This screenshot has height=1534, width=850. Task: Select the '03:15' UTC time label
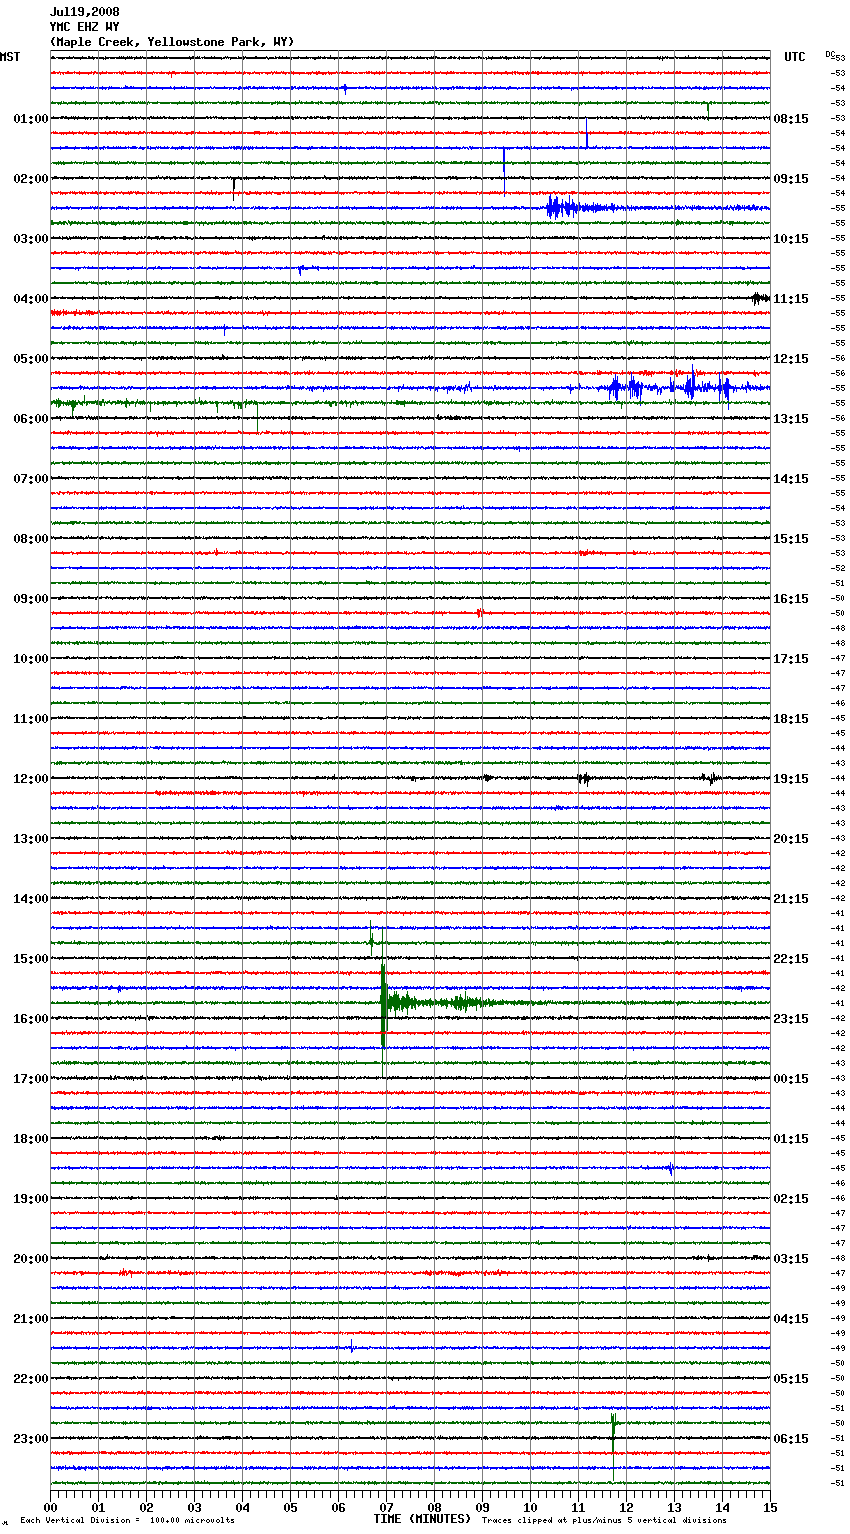(x=791, y=1259)
